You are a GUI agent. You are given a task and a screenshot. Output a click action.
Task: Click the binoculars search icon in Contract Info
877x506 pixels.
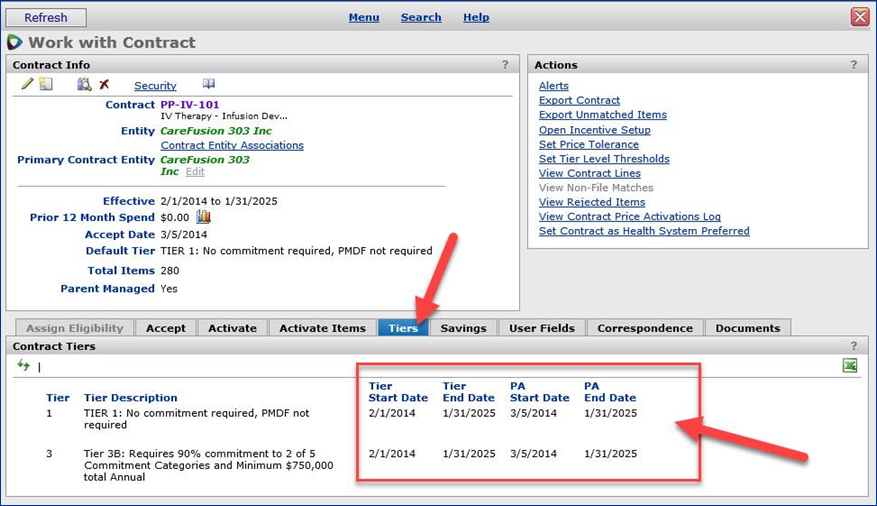click(84, 85)
